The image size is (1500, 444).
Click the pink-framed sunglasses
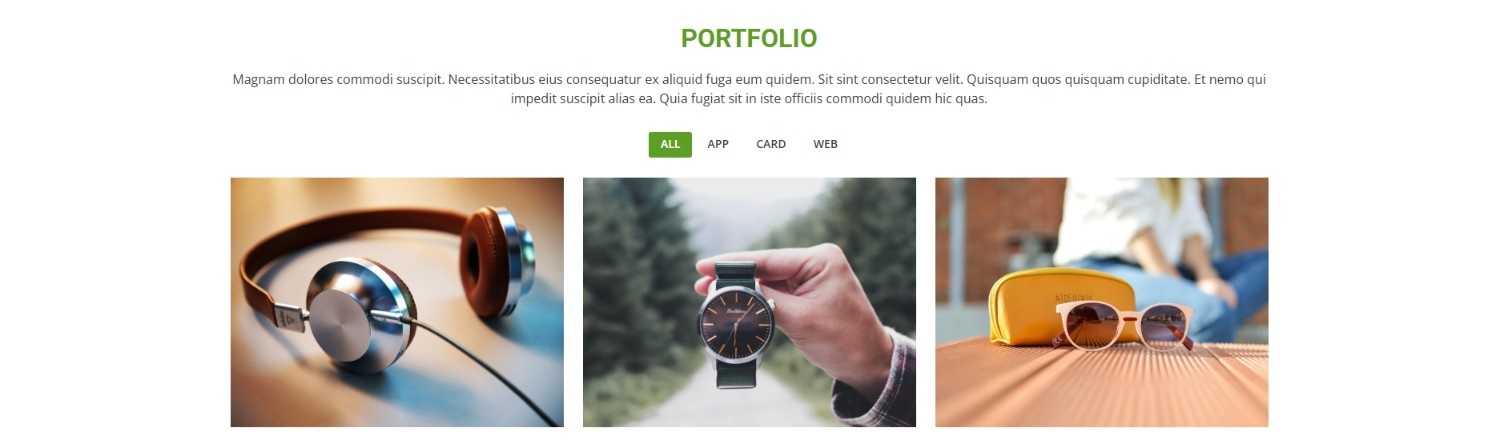[x=1124, y=326]
